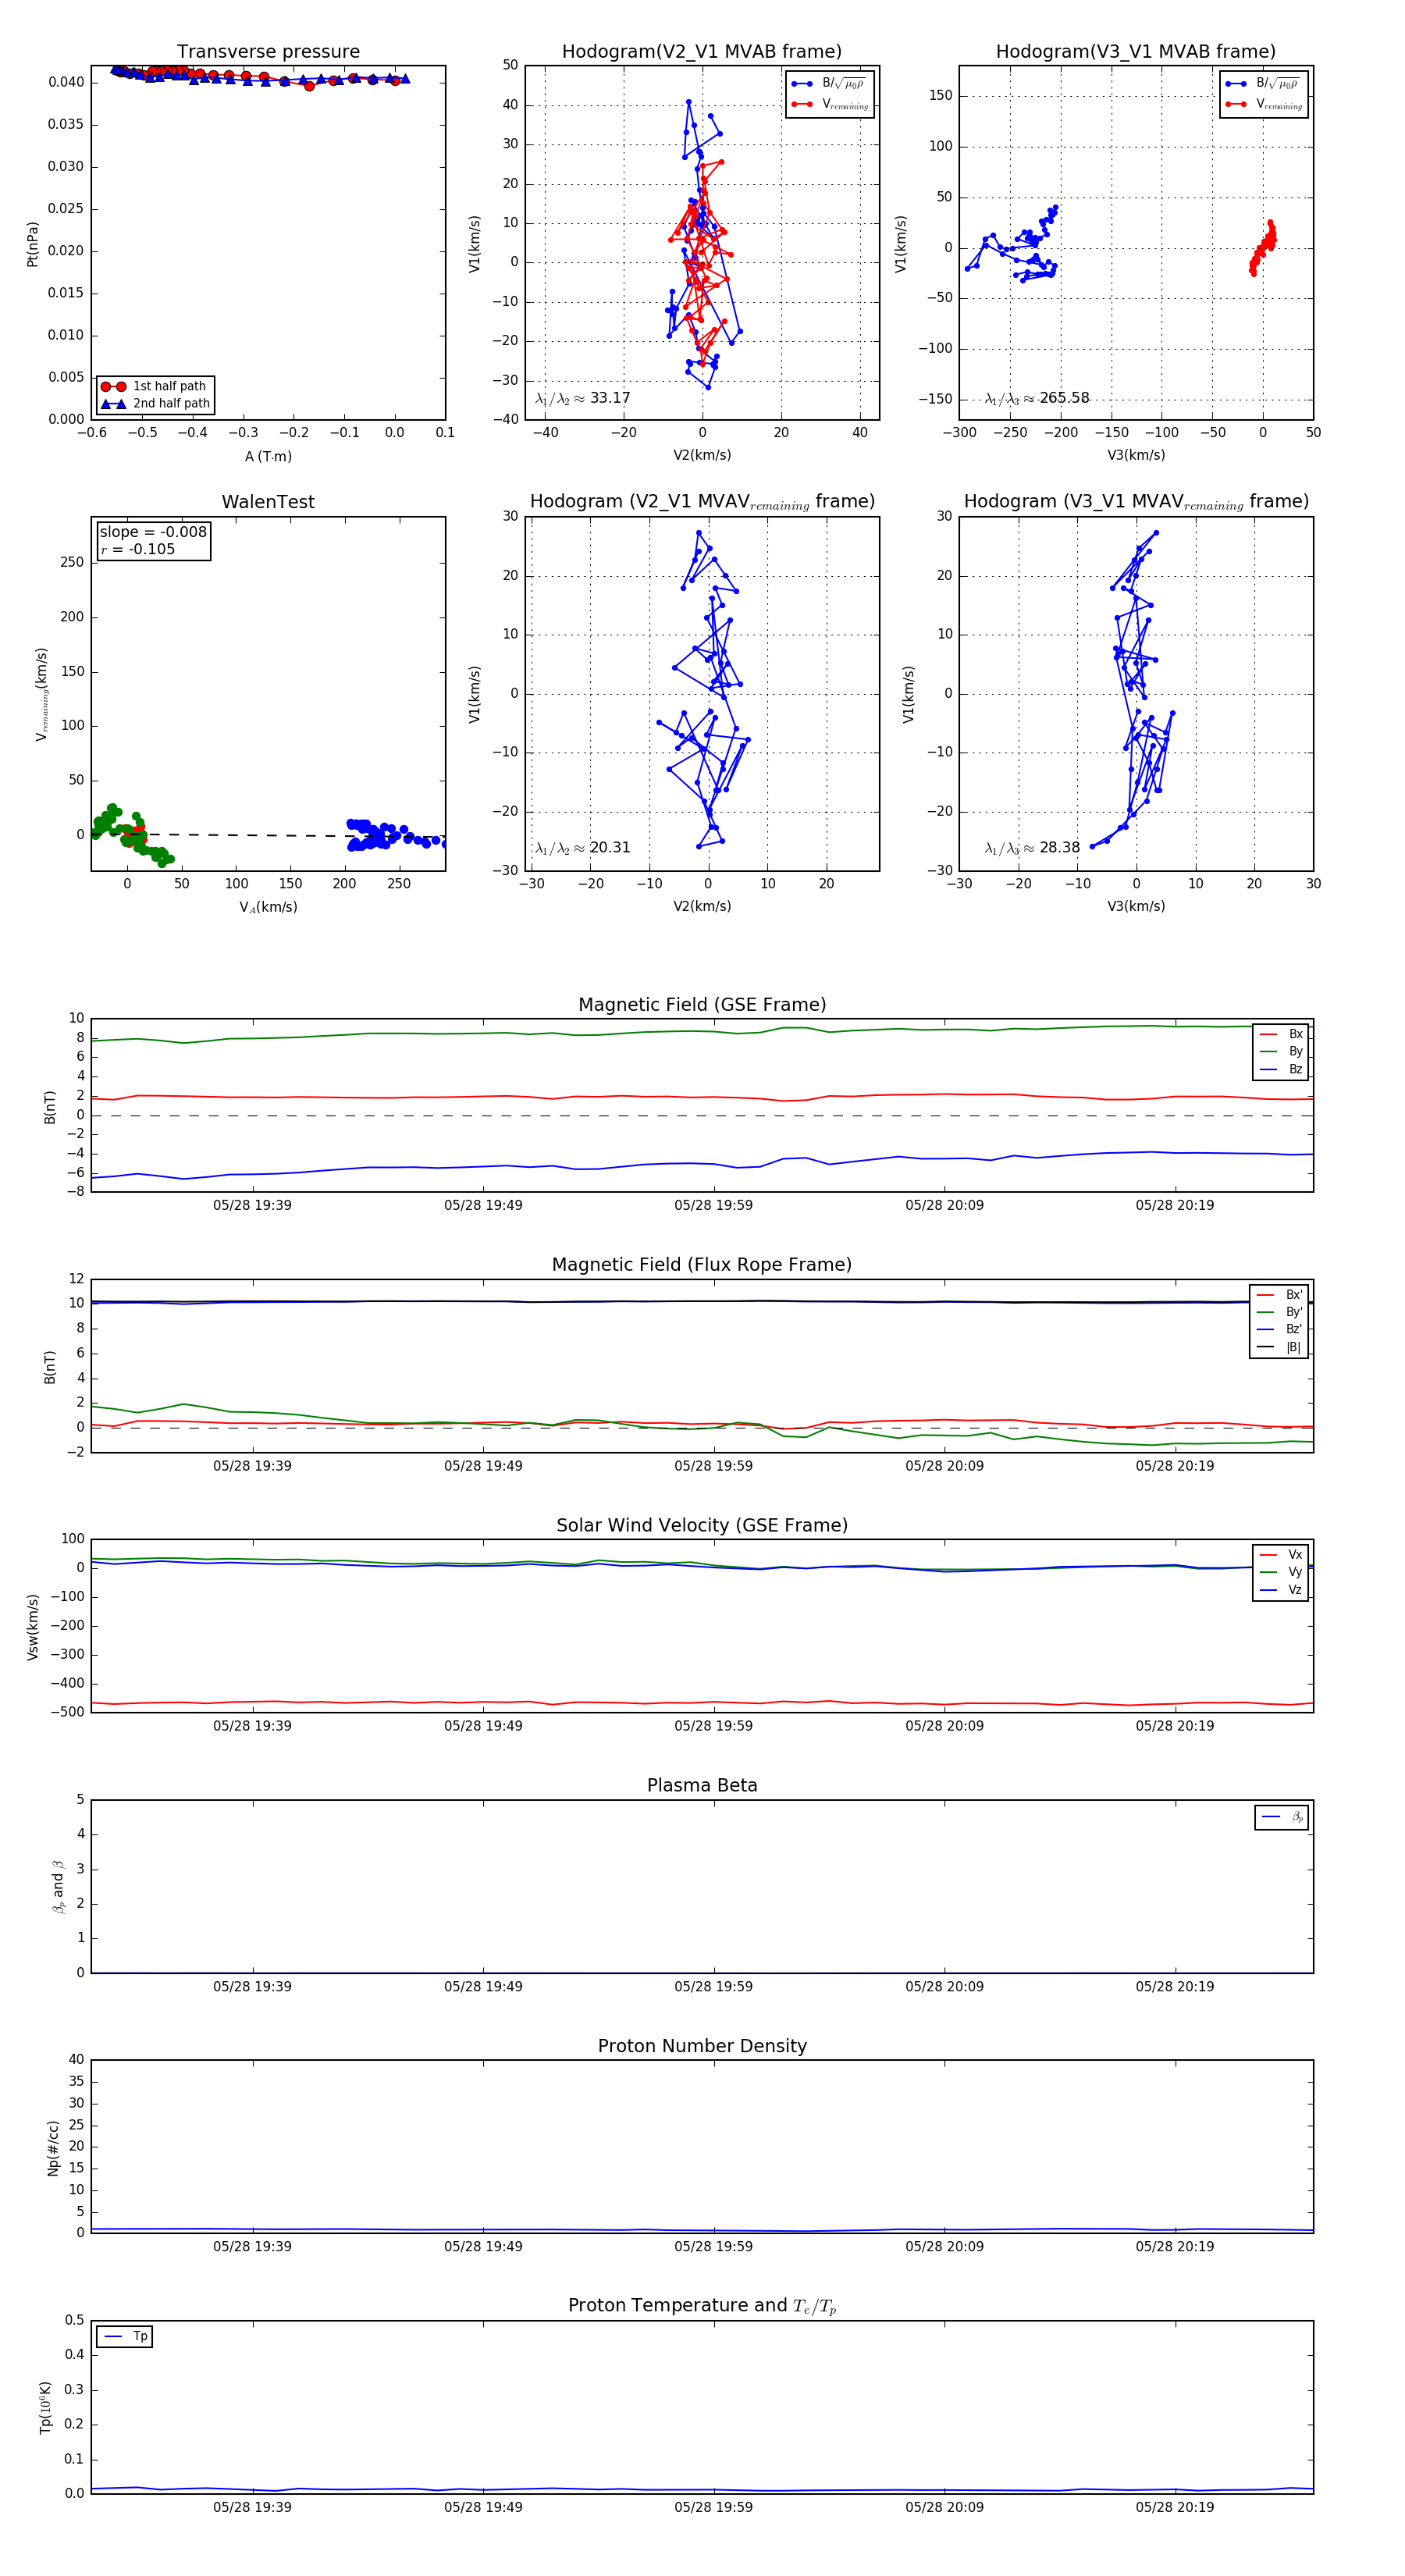Image resolution: width=1405 pixels, height=2576 pixels.
Task: Click the 'slope = -0.008' annotation
Action: click(x=153, y=532)
